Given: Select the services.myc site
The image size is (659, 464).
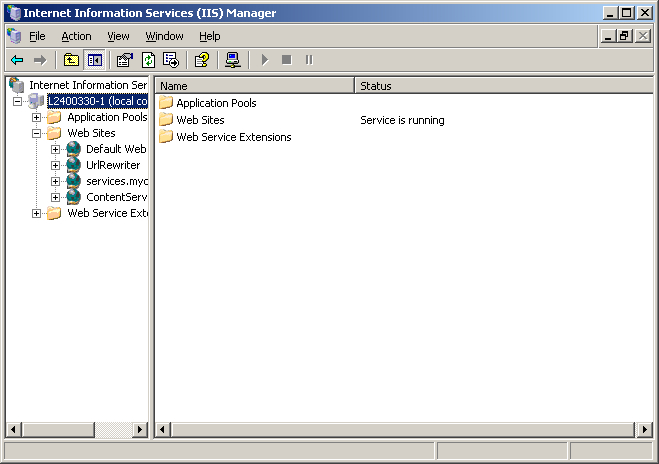Looking at the screenshot, I should [116, 181].
